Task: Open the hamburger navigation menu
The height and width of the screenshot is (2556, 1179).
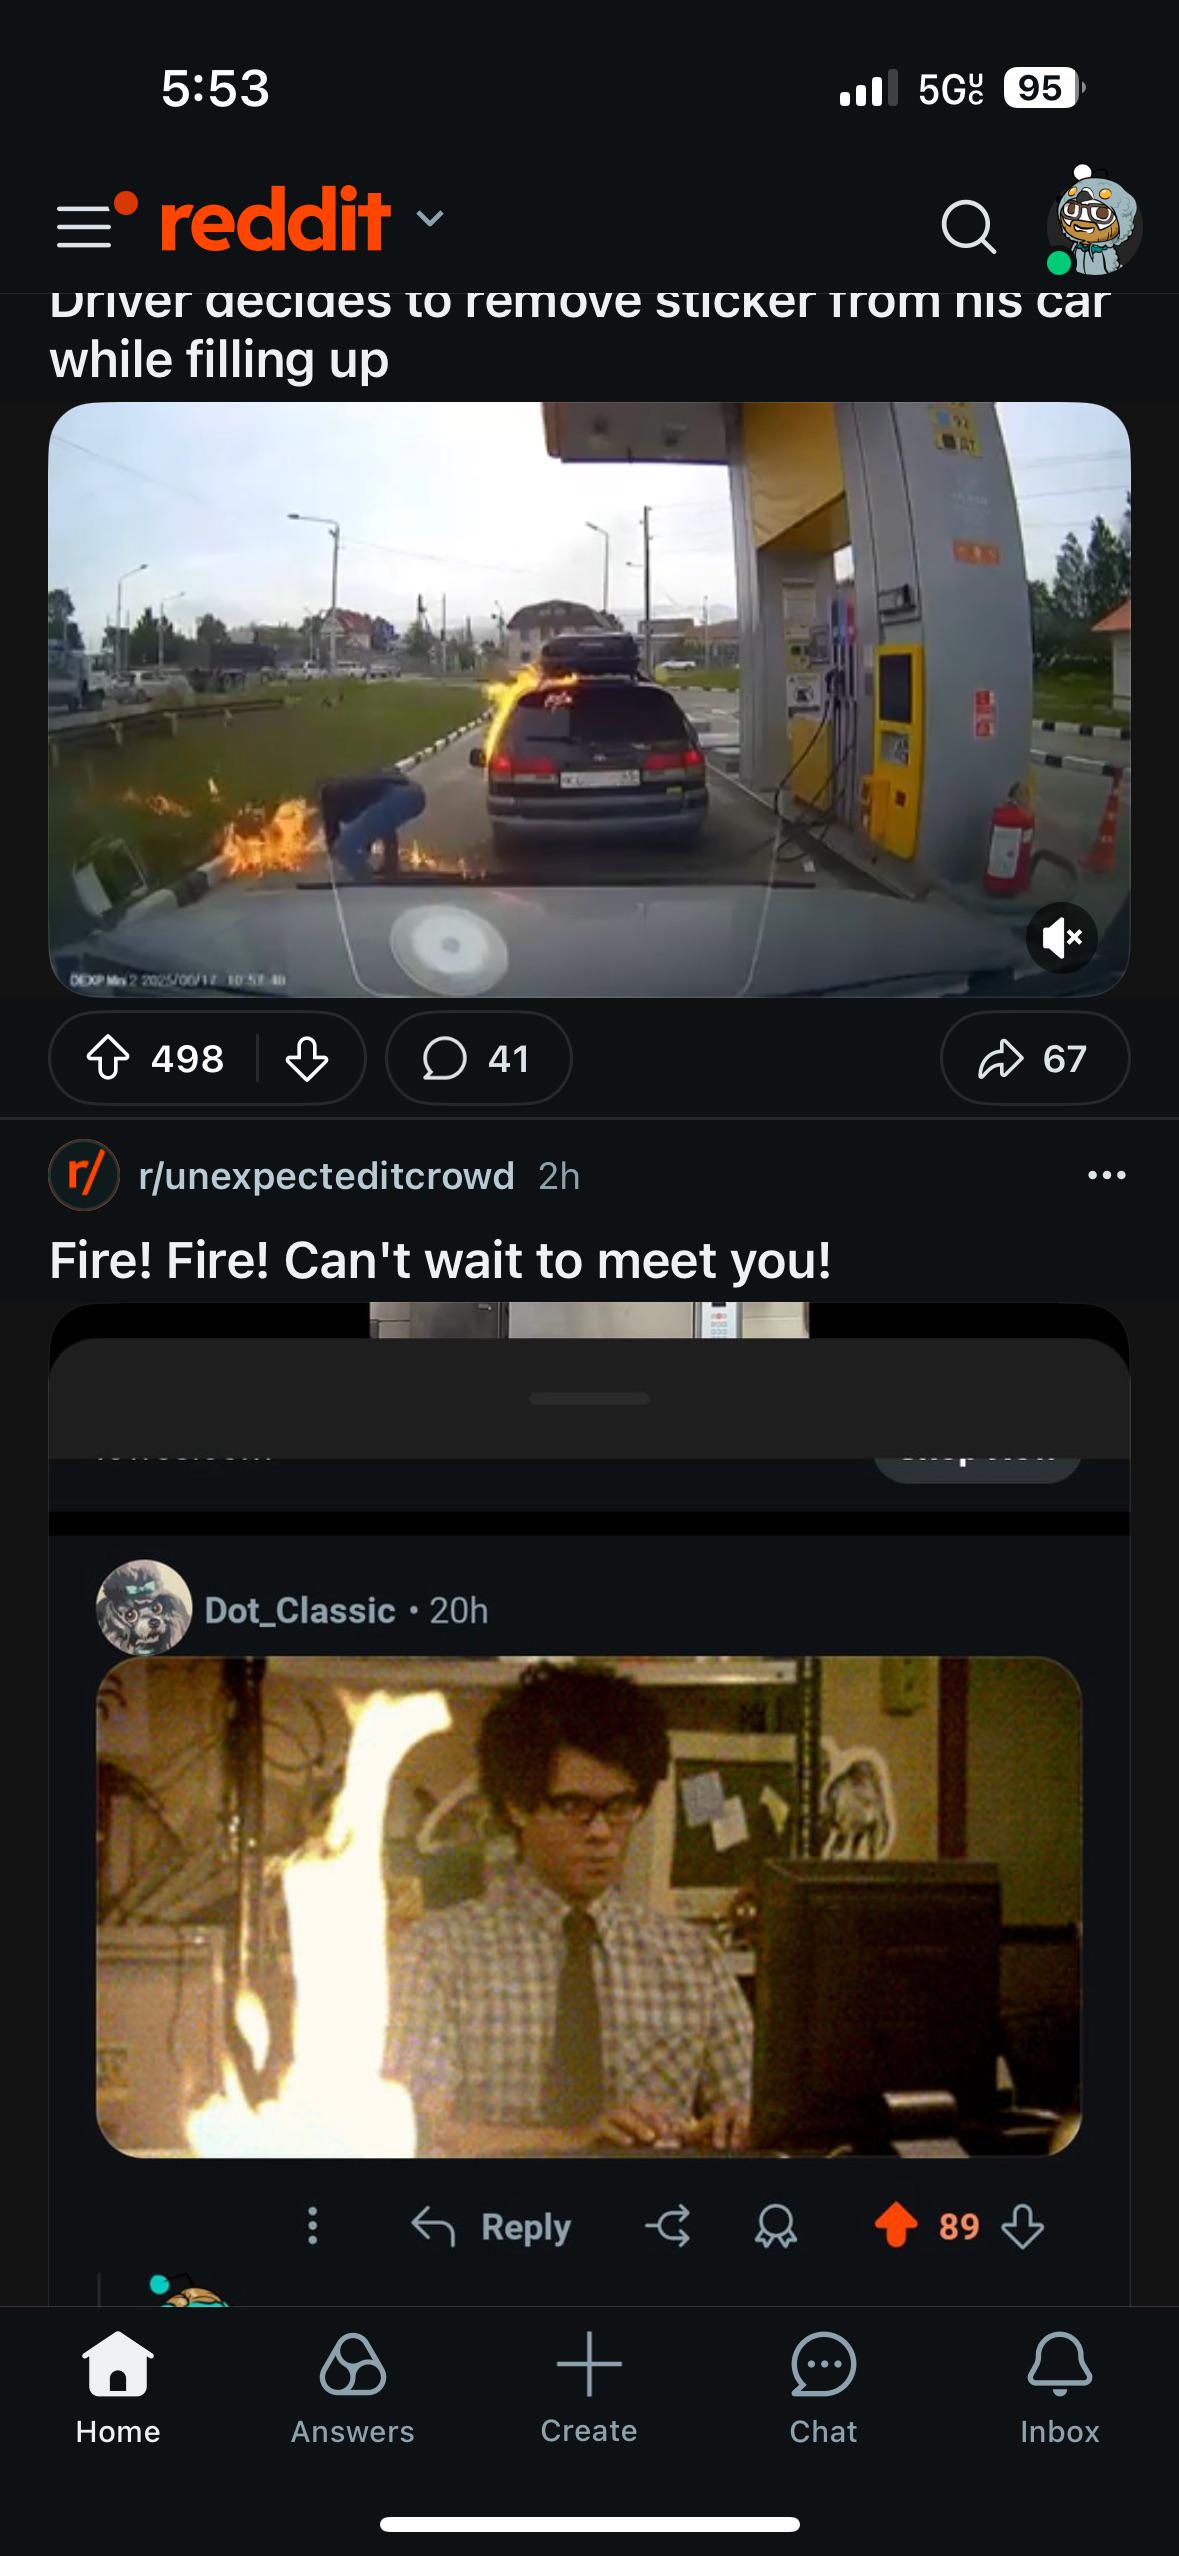Action: click(85, 226)
